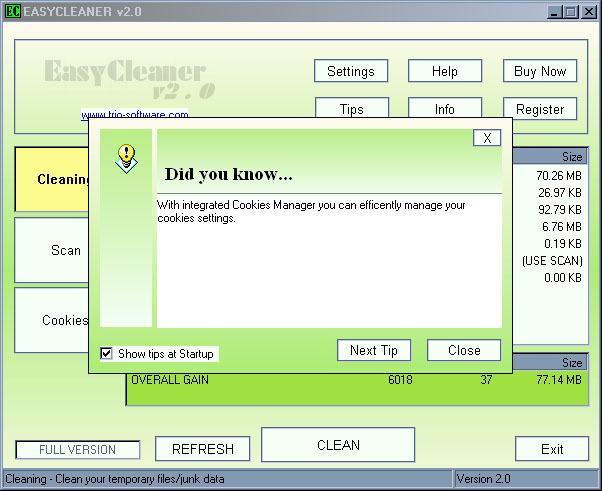Select the 6.76 MB size value
The height and width of the screenshot is (491, 602).
click(x=562, y=226)
